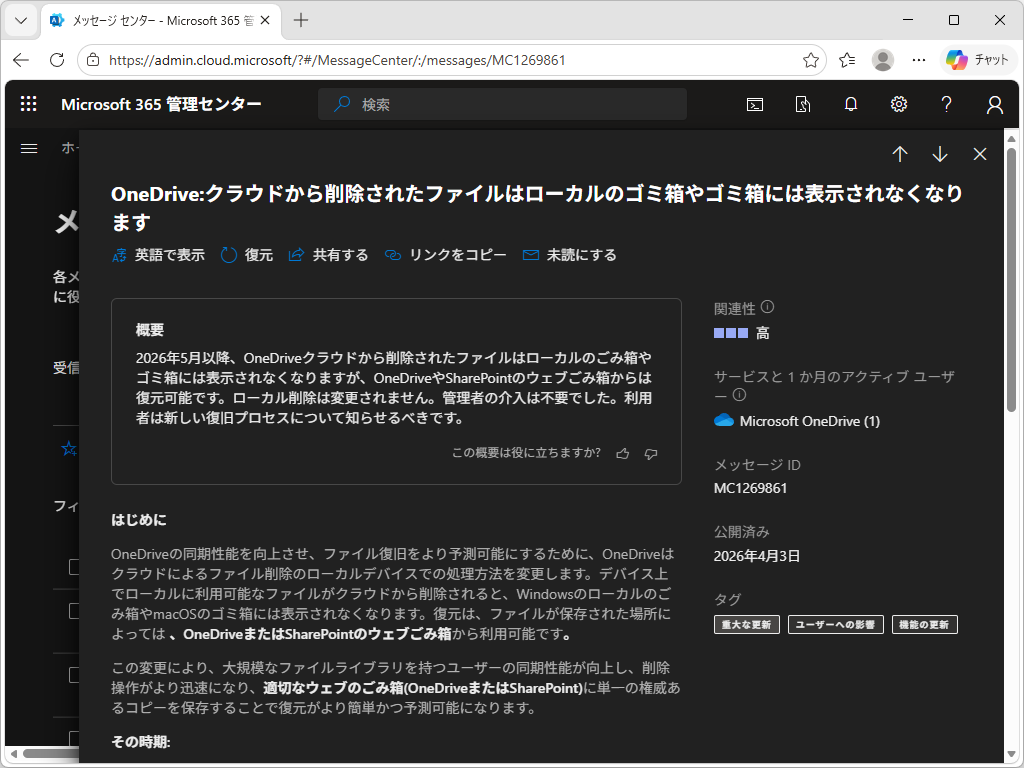1024x768 pixels.
Task: Expand the 関連性 info tooltip
Action: pyautogui.click(x=766, y=307)
